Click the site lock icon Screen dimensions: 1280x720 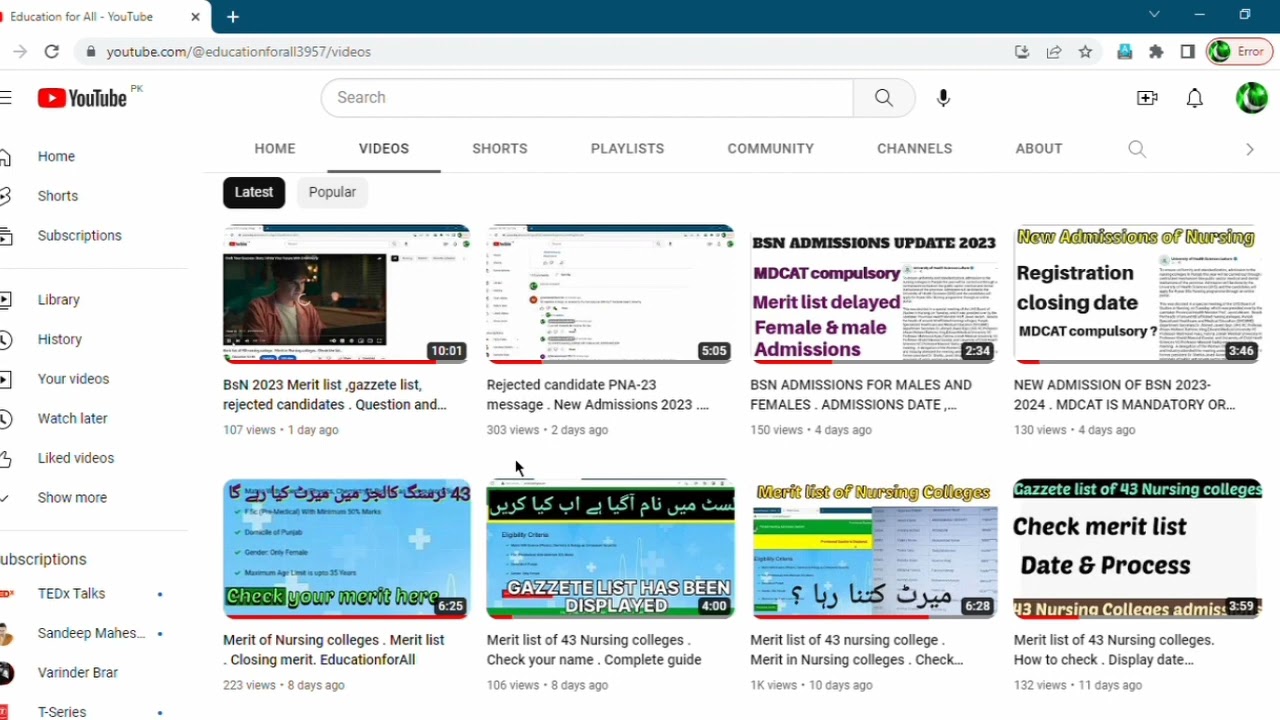click(91, 52)
